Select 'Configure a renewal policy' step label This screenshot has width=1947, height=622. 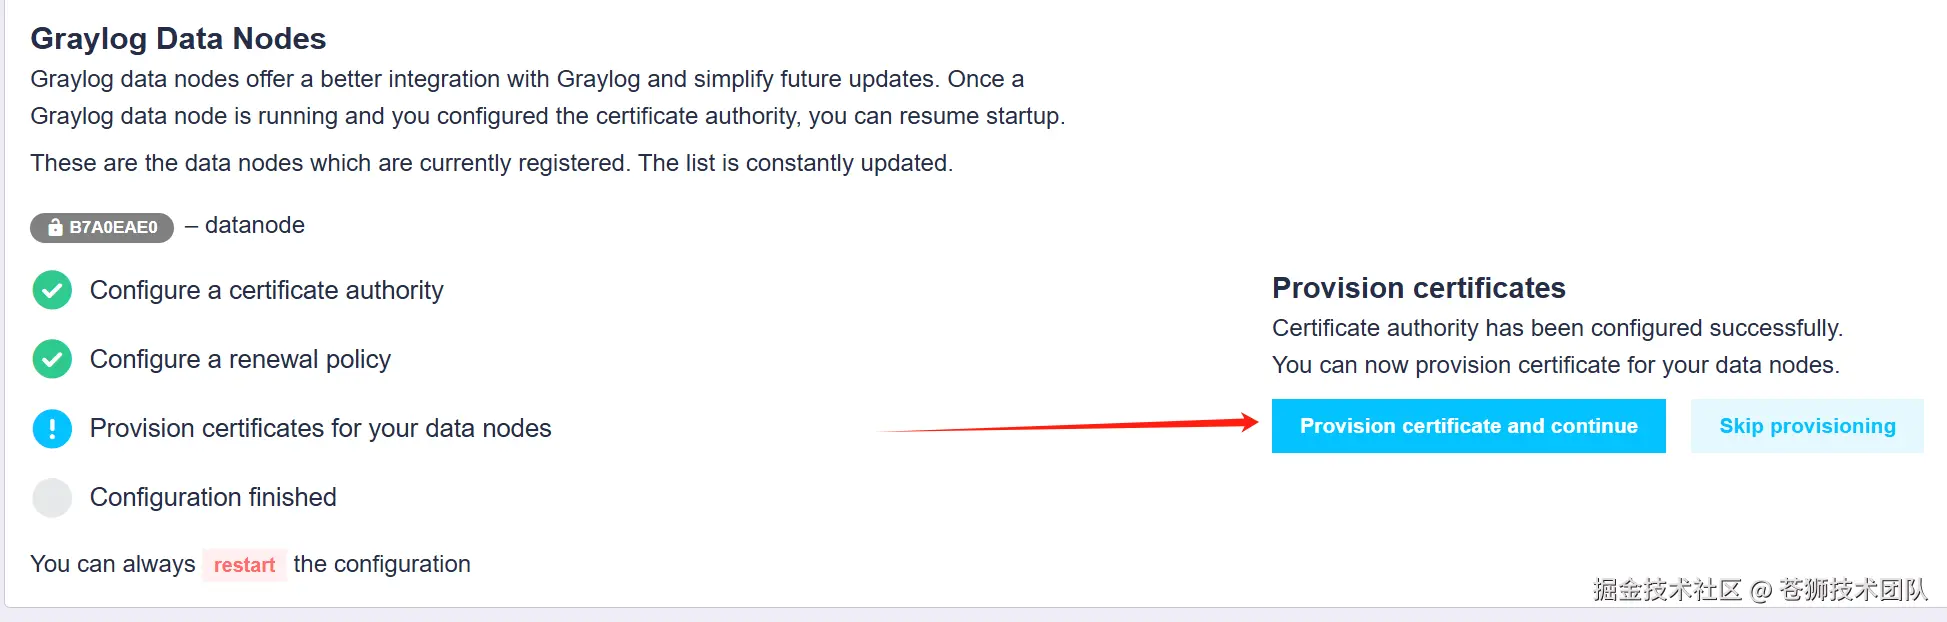click(240, 359)
